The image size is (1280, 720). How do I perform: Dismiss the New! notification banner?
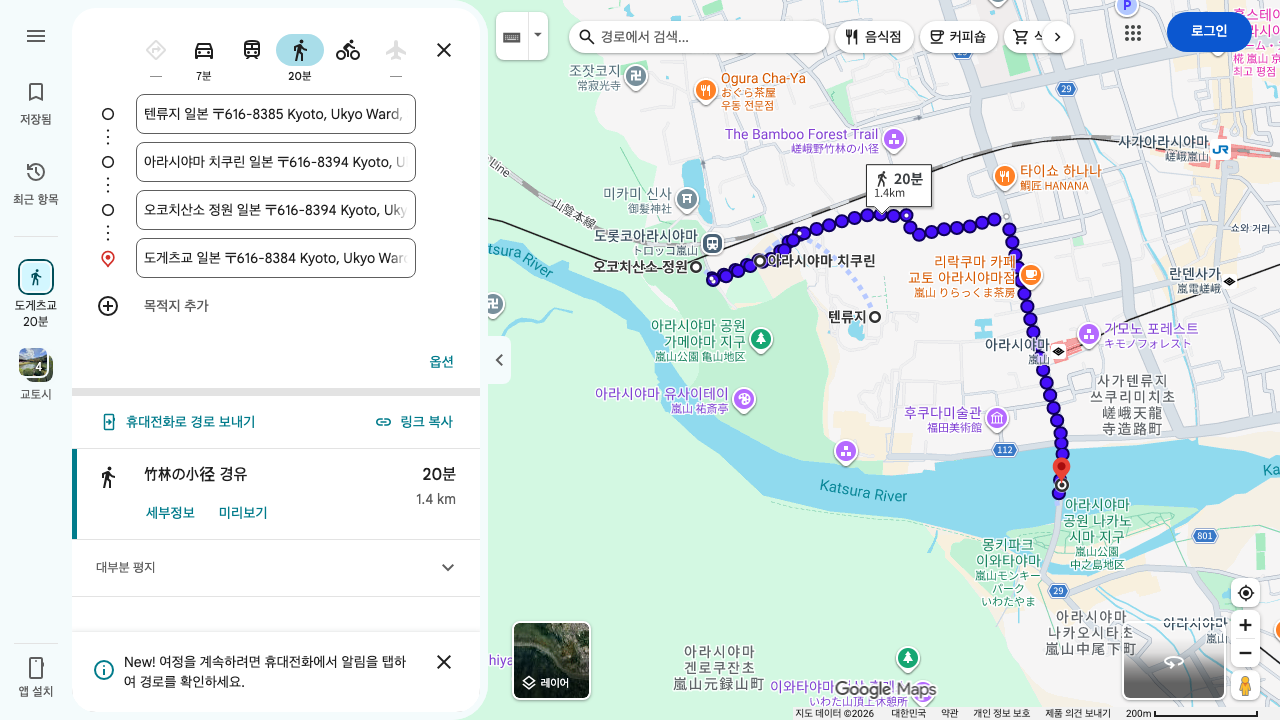pos(444,662)
